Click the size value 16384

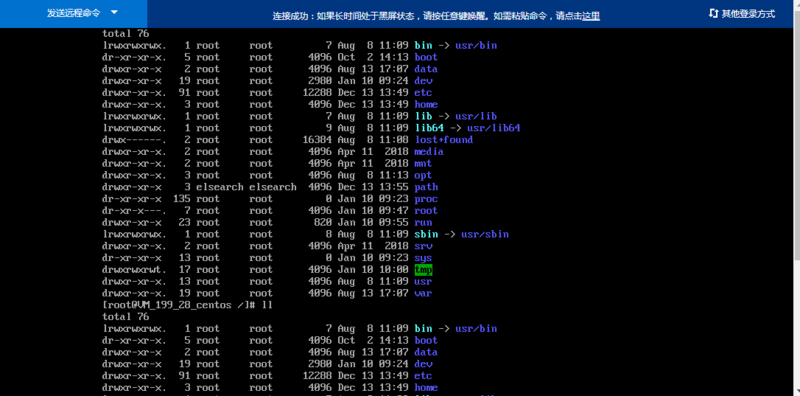(317, 140)
